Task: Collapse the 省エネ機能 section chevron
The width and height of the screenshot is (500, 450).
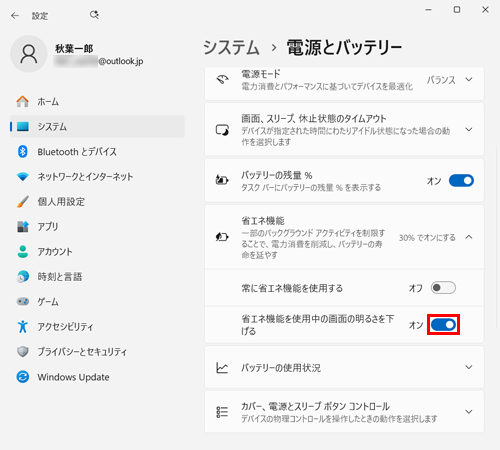Action: click(x=469, y=237)
